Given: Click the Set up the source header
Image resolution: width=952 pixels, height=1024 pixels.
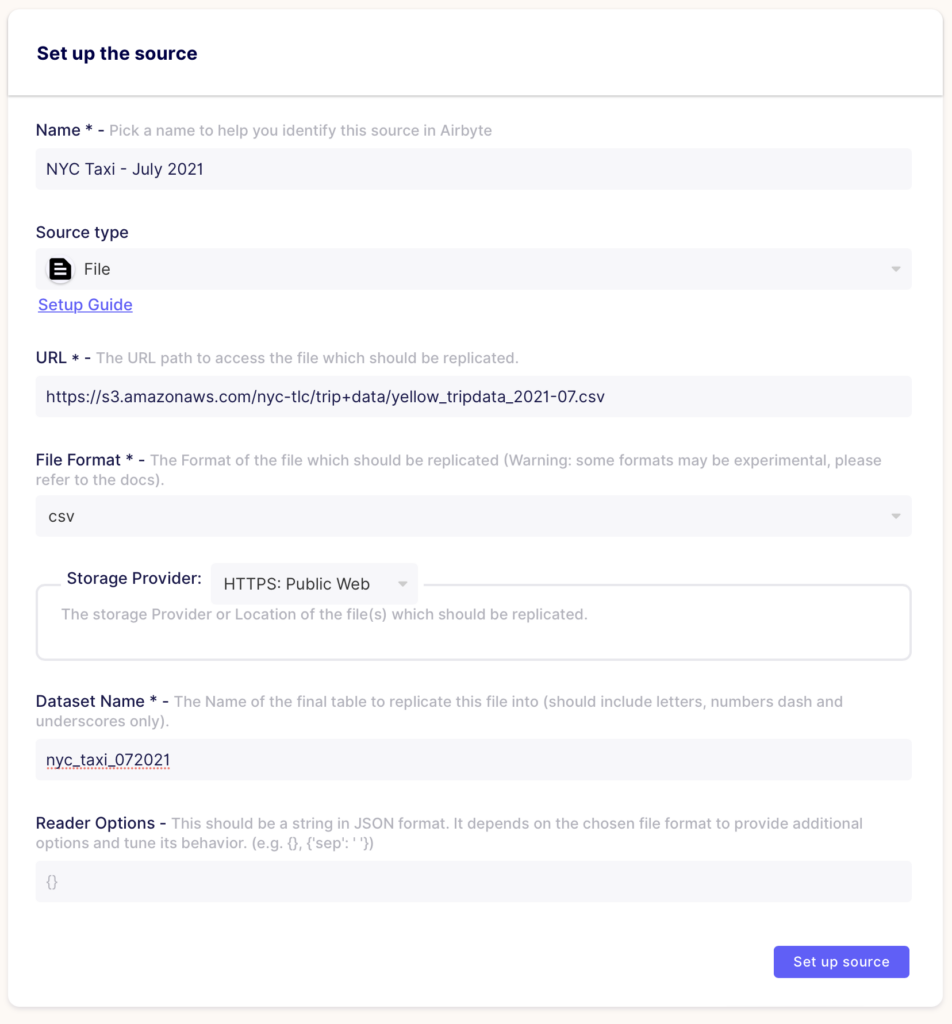Looking at the screenshot, I should (116, 53).
